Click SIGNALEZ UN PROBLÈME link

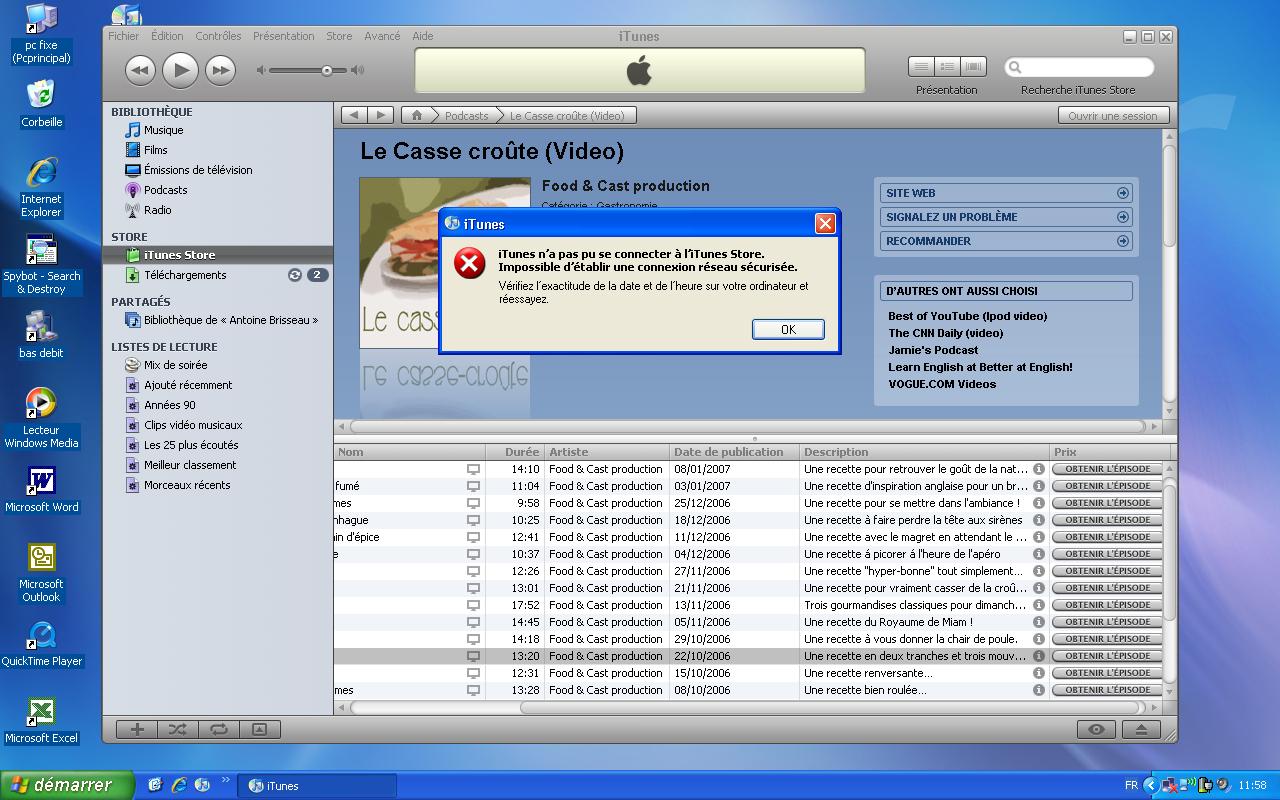pyautogui.click(x=1006, y=217)
